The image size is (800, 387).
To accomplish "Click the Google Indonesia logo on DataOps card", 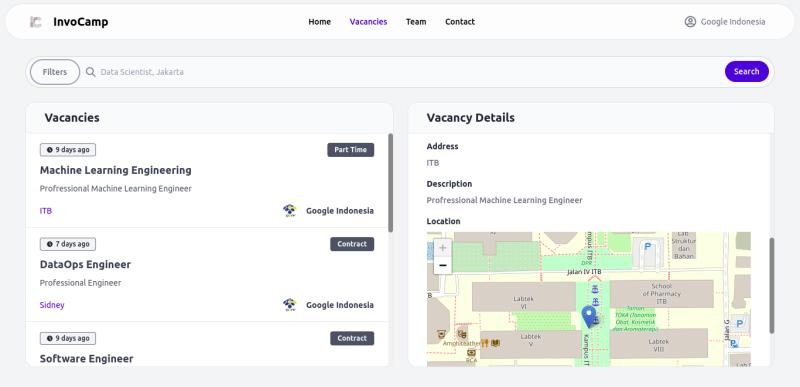I will pyautogui.click(x=290, y=305).
